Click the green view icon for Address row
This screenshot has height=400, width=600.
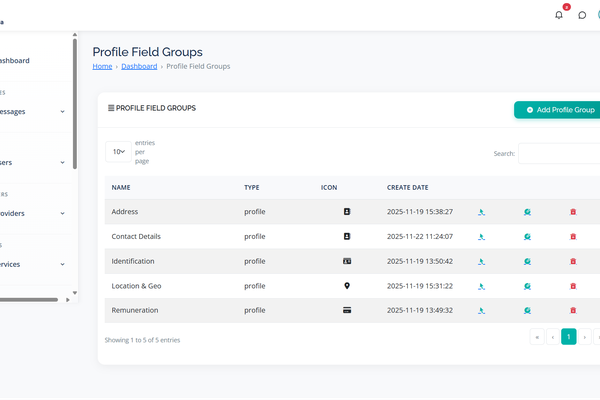pyautogui.click(x=527, y=212)
